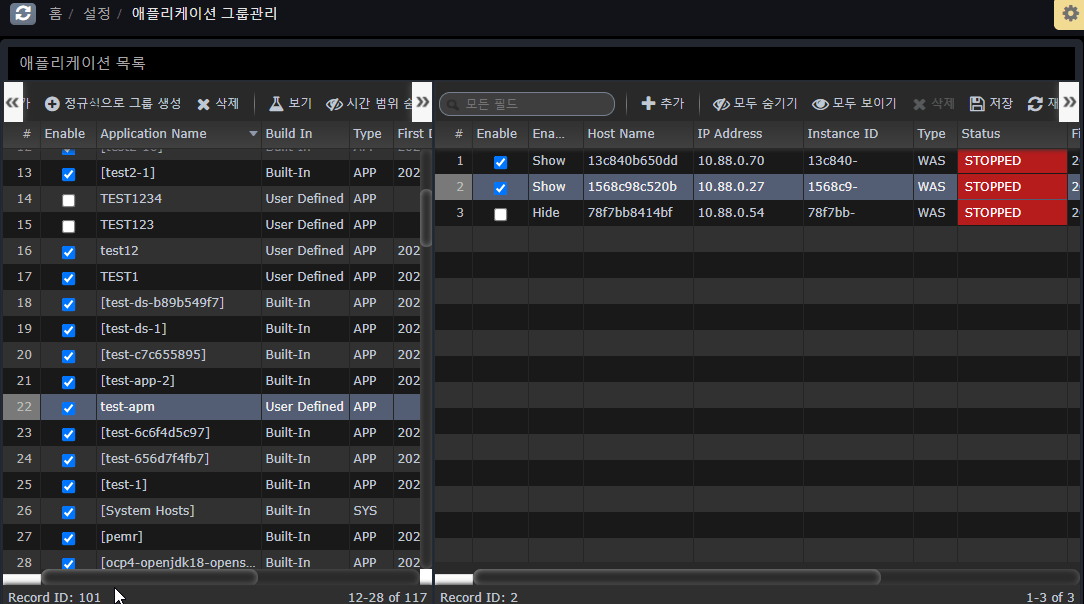Click 추가 add button in right toolbar
1084x604 pixels.
(662, 104)
